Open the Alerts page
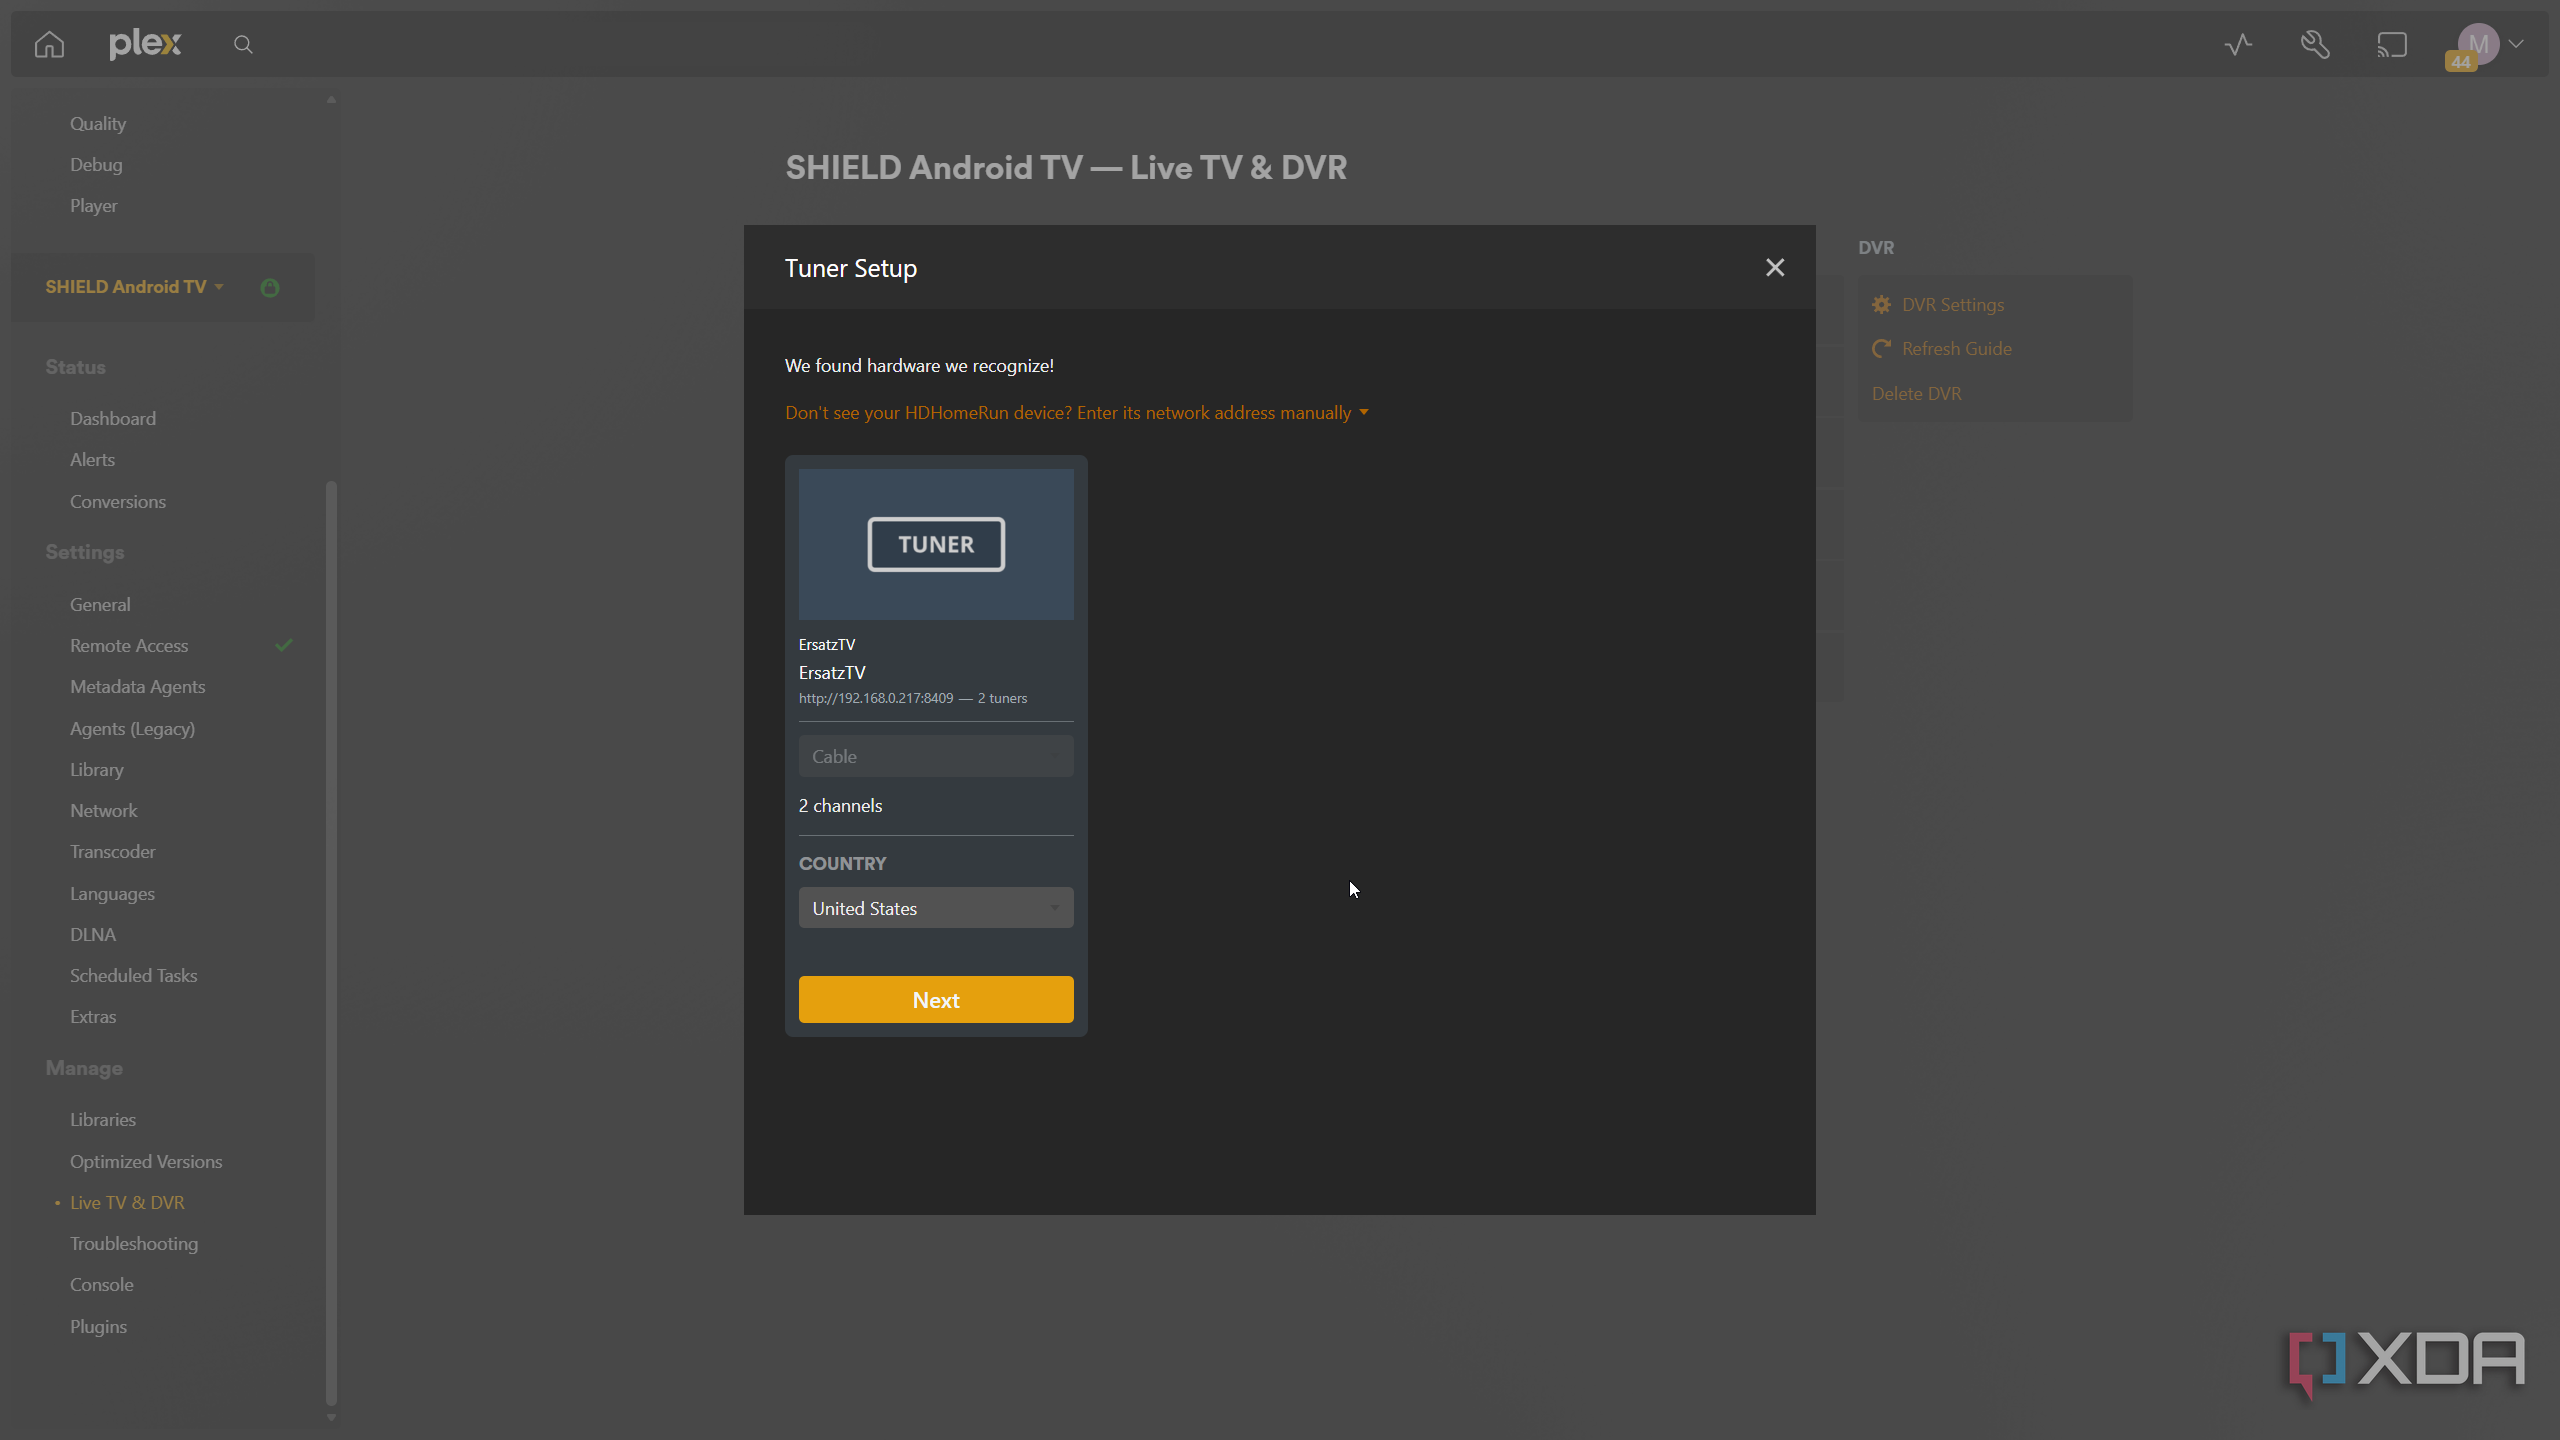The image size is (2560, 1440). pyautogui.click(x=92, y=459)
